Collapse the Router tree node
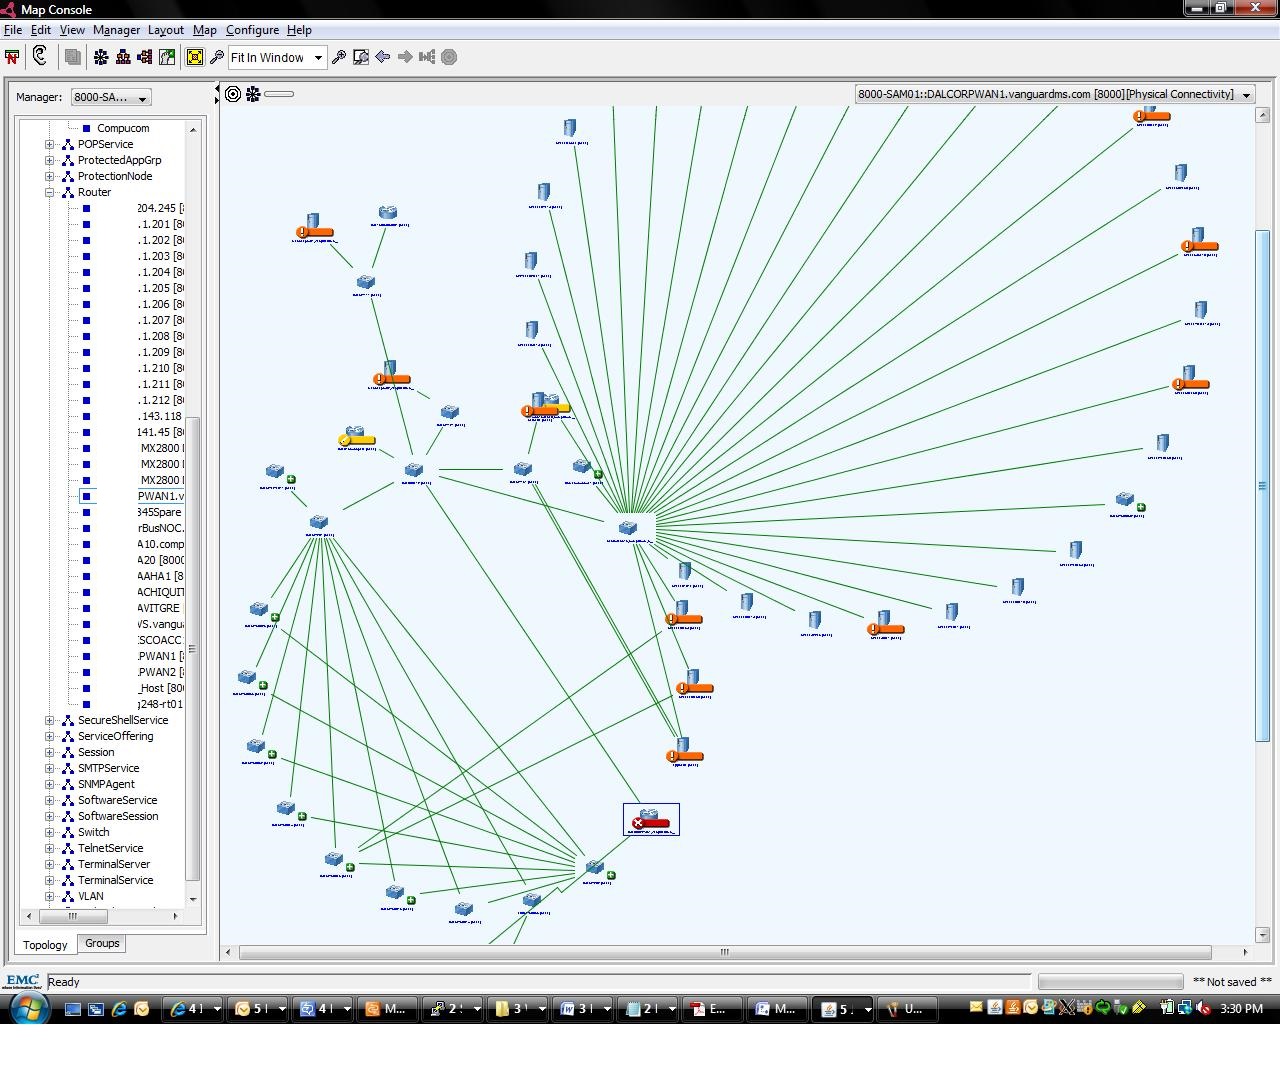The height and width of the screenshot is (1085, 1280). (49, 192)
